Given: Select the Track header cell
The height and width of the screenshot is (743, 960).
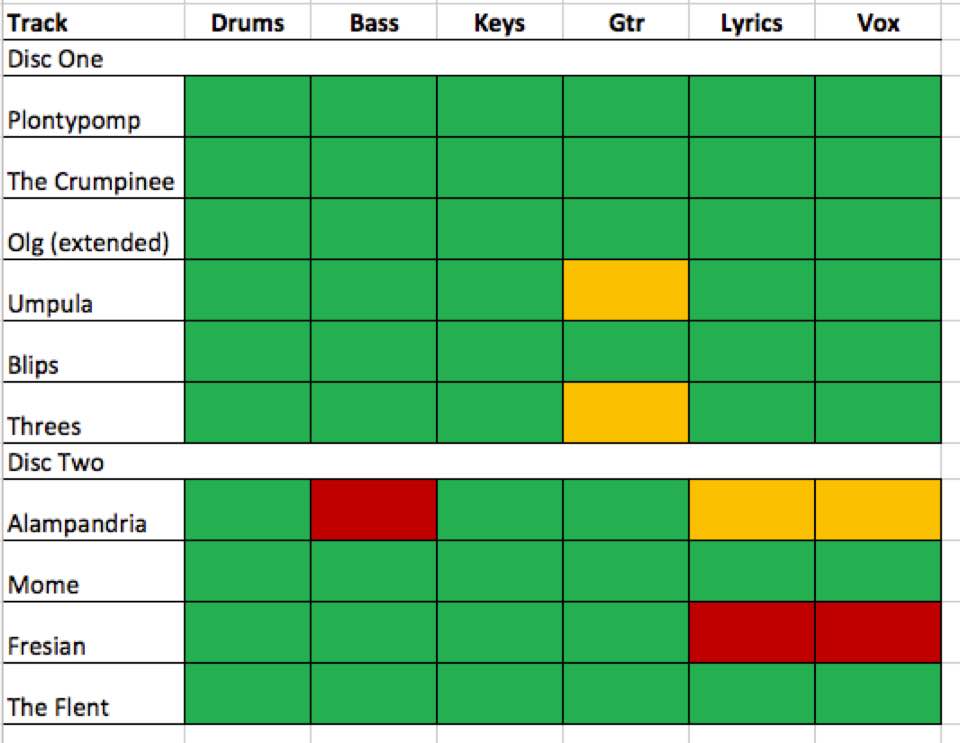Looking at the screenshot, I should pos(94,22).
